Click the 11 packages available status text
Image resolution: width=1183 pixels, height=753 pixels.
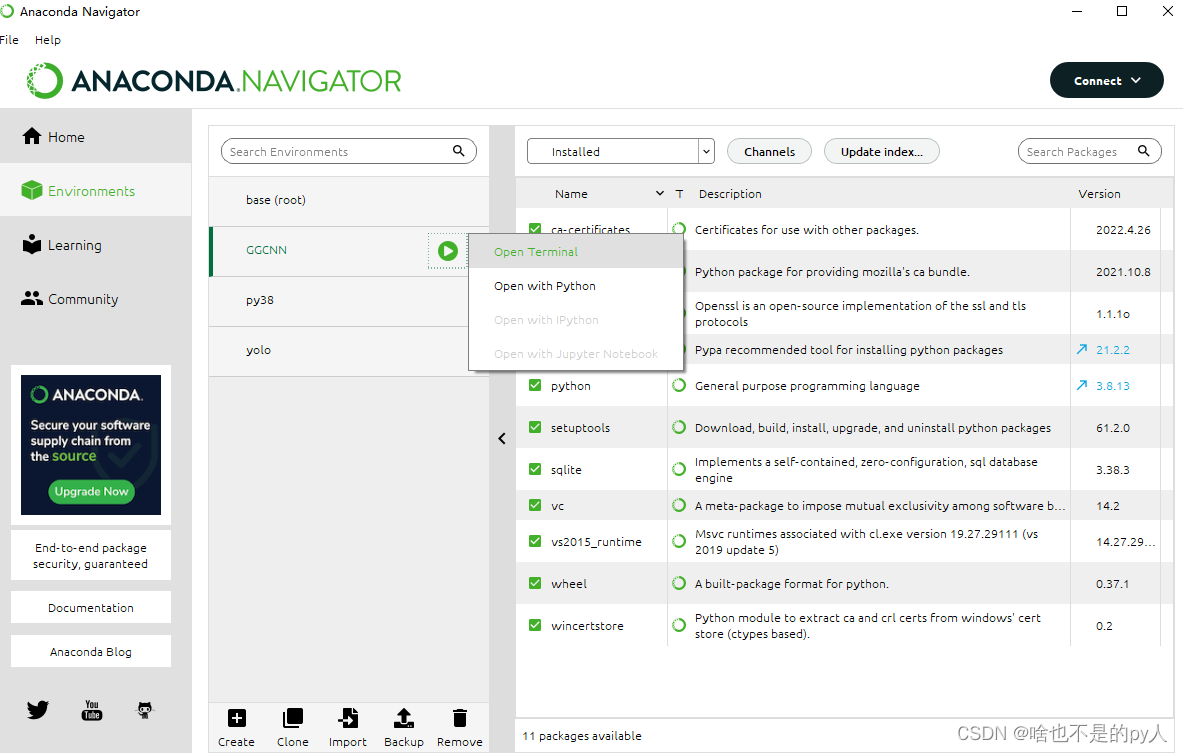582,736
